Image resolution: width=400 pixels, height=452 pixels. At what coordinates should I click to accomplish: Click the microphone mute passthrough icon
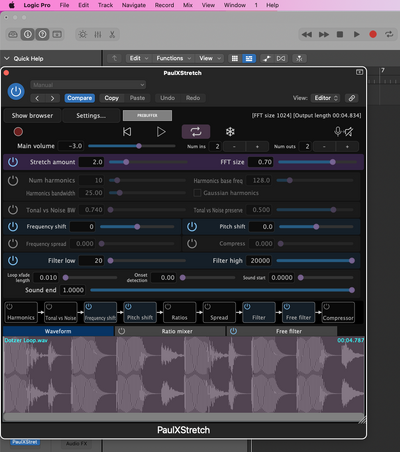(x=344, y=132)
